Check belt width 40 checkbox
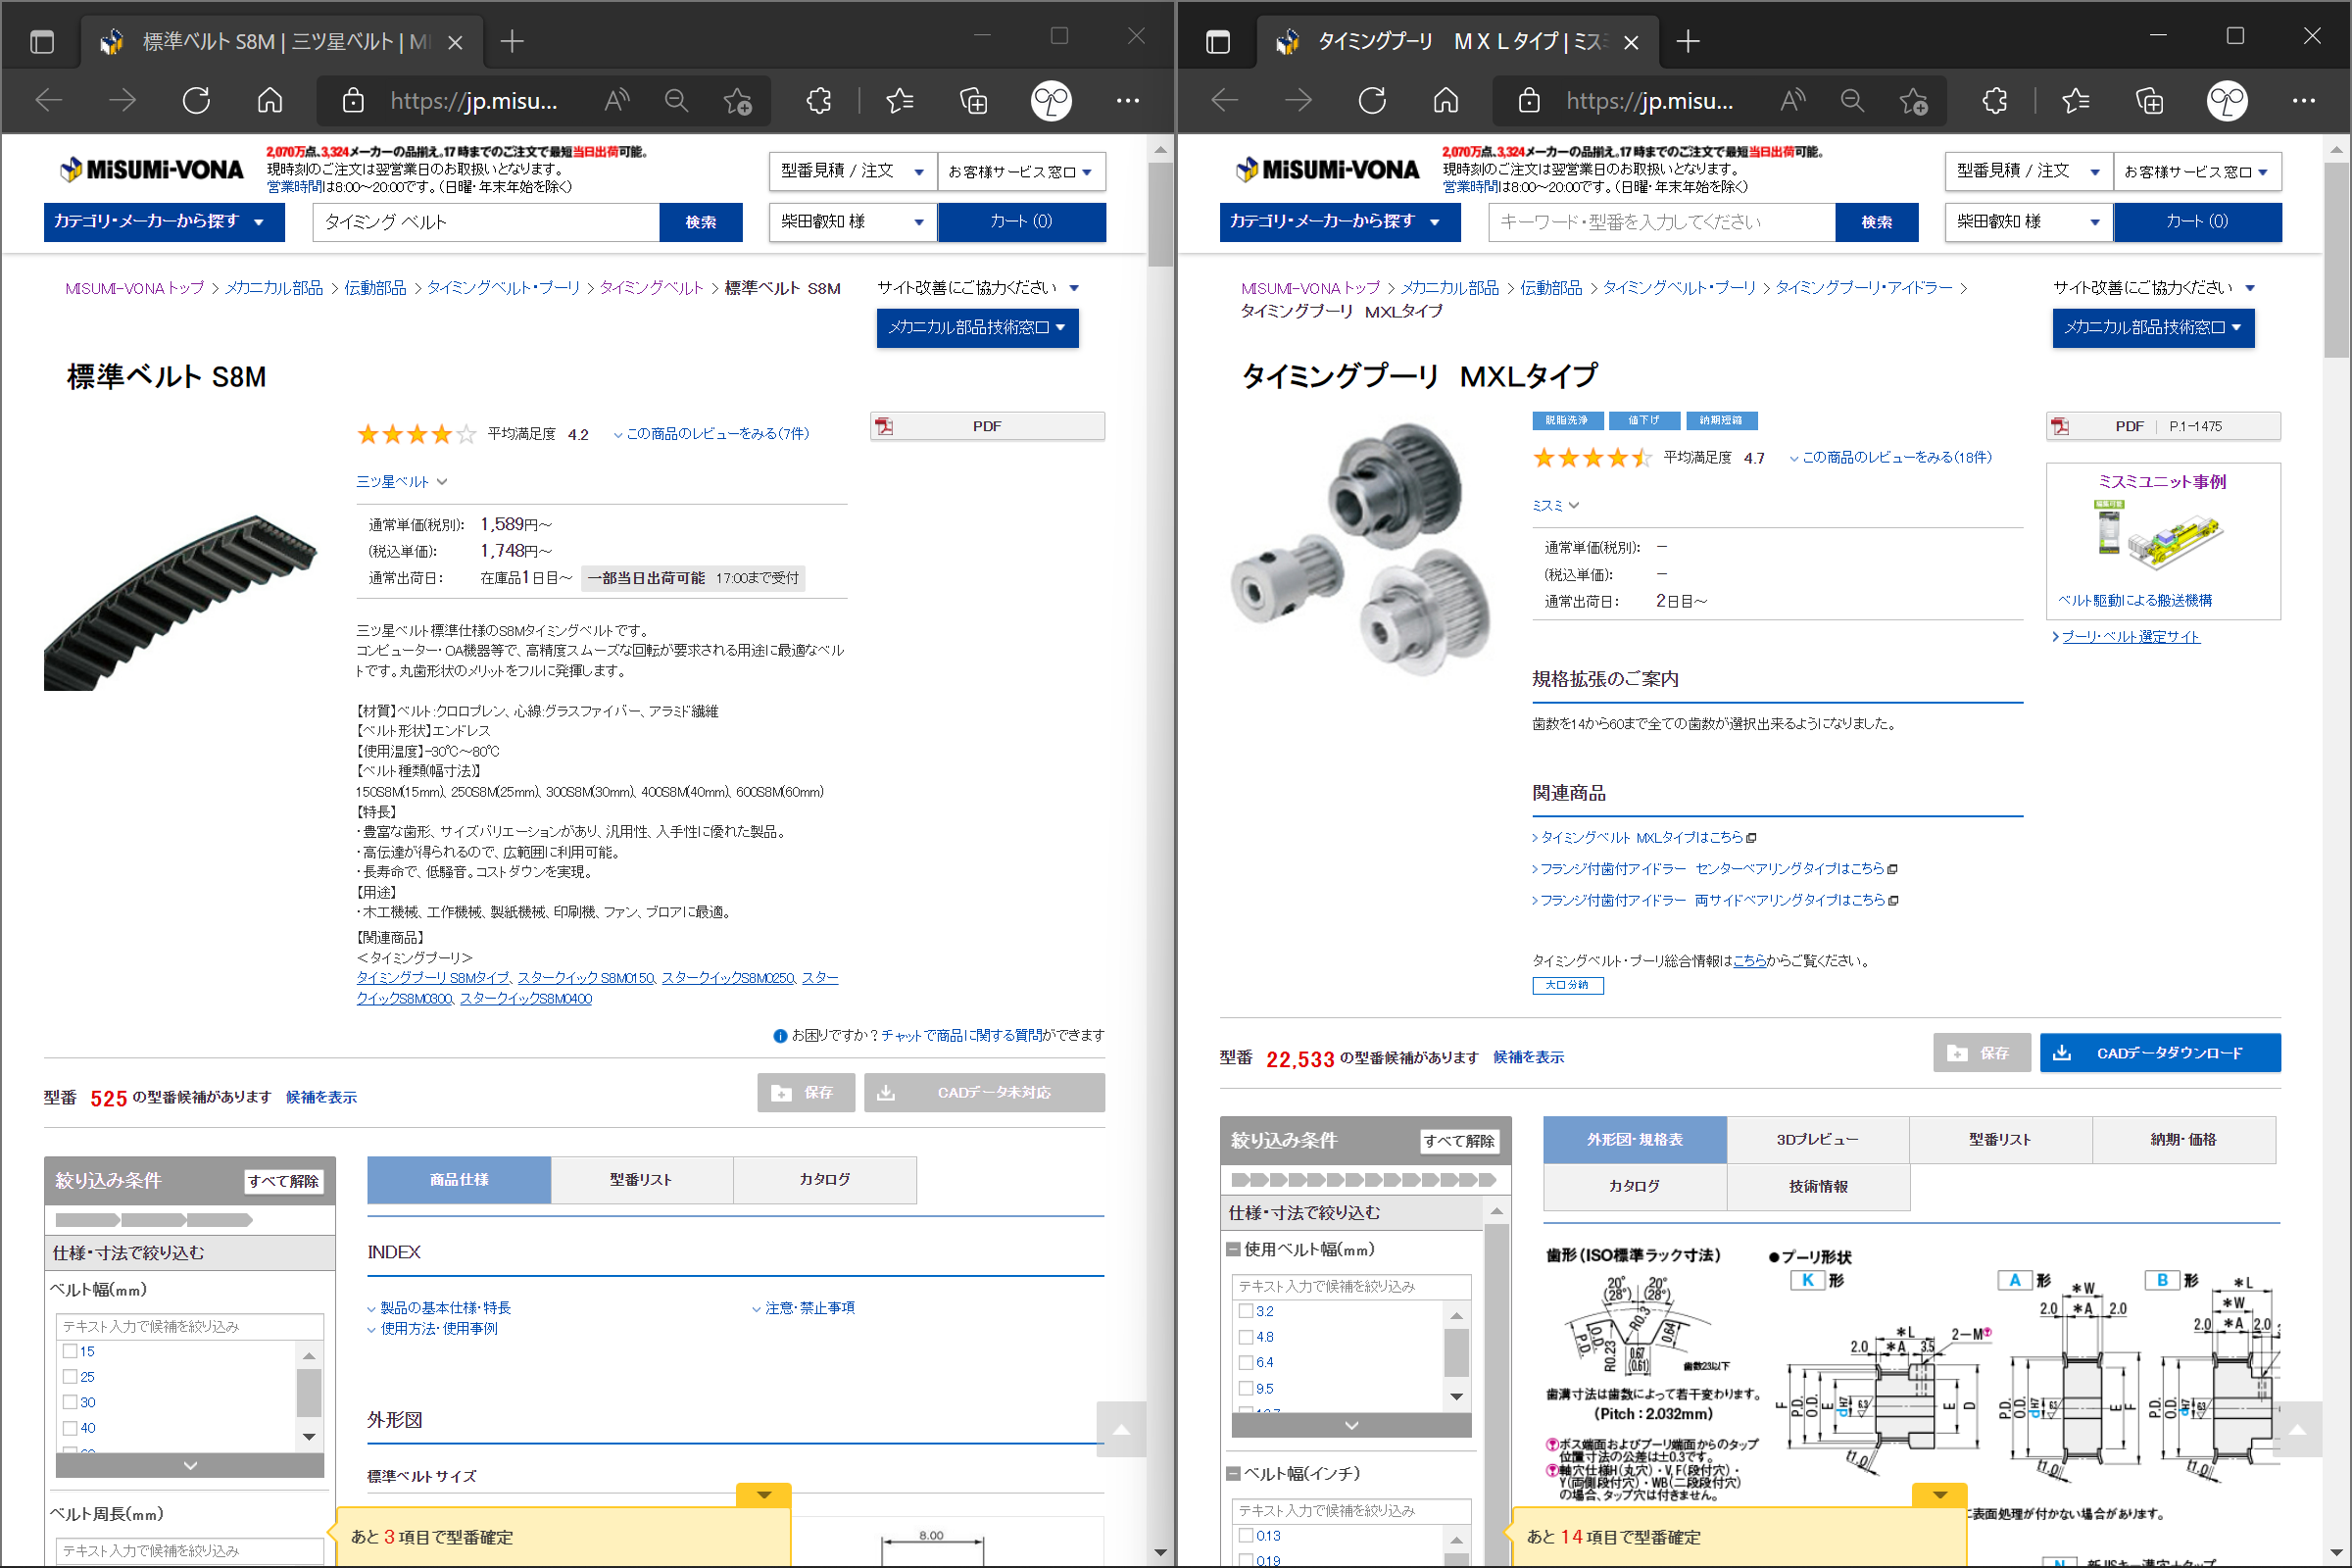 click(x=70, y=1428)
